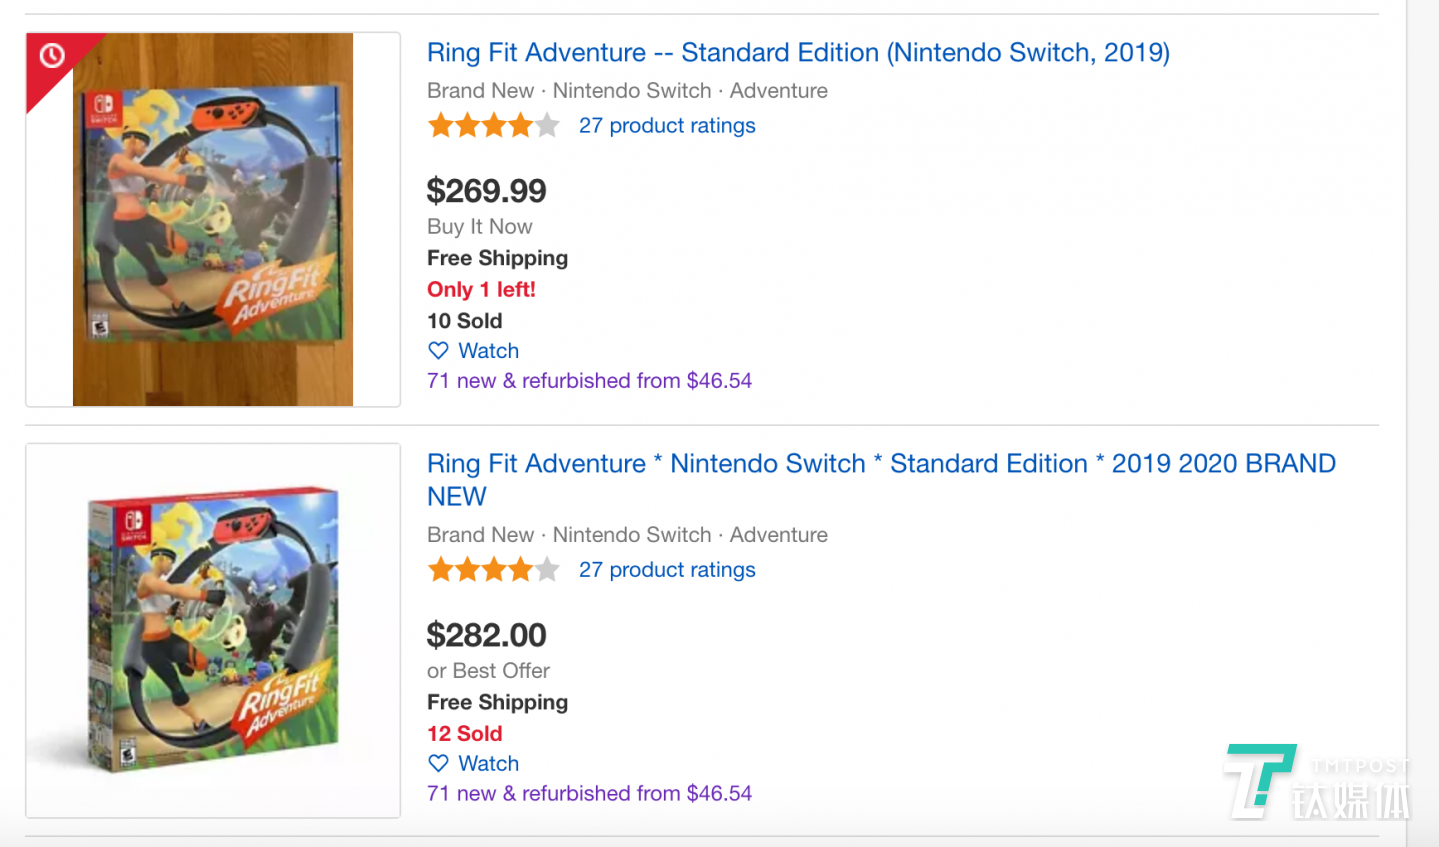Click the heart icon in the $282.00 listing

[438, 763]
